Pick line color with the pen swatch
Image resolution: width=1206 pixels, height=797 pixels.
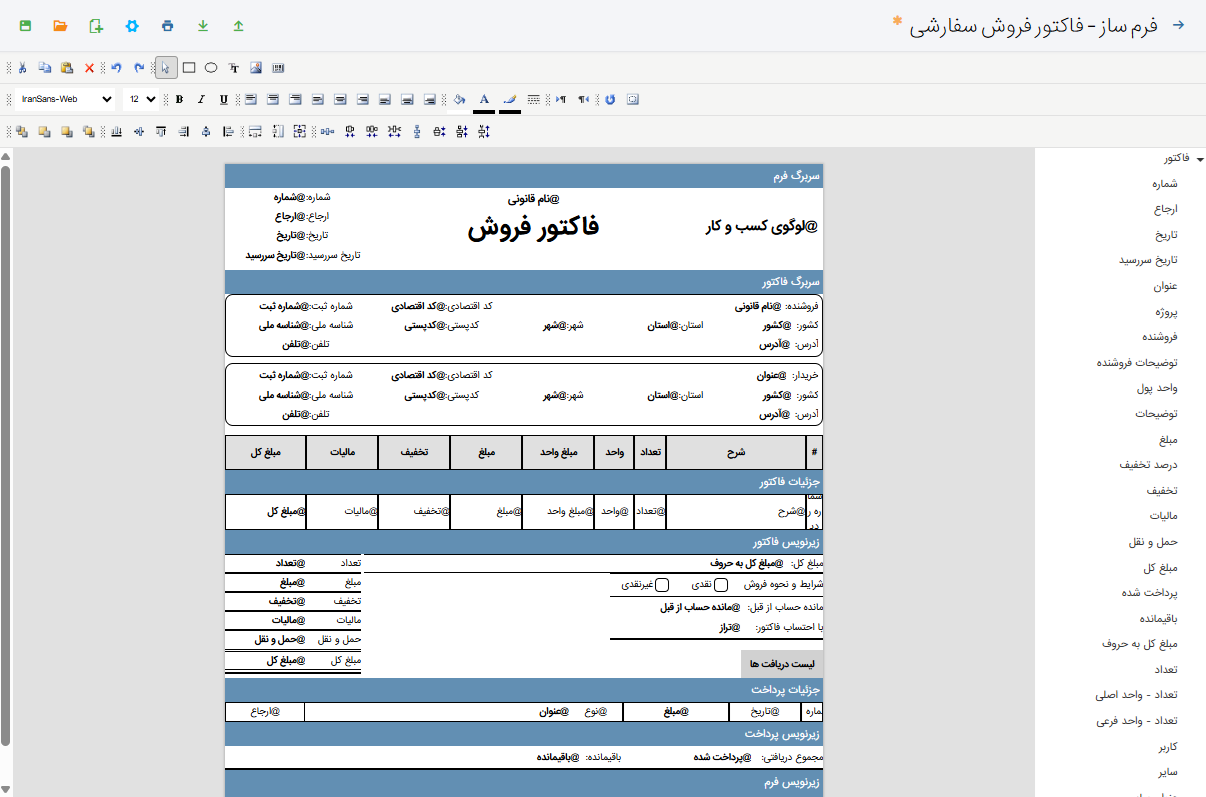click(x=510, y=100)
